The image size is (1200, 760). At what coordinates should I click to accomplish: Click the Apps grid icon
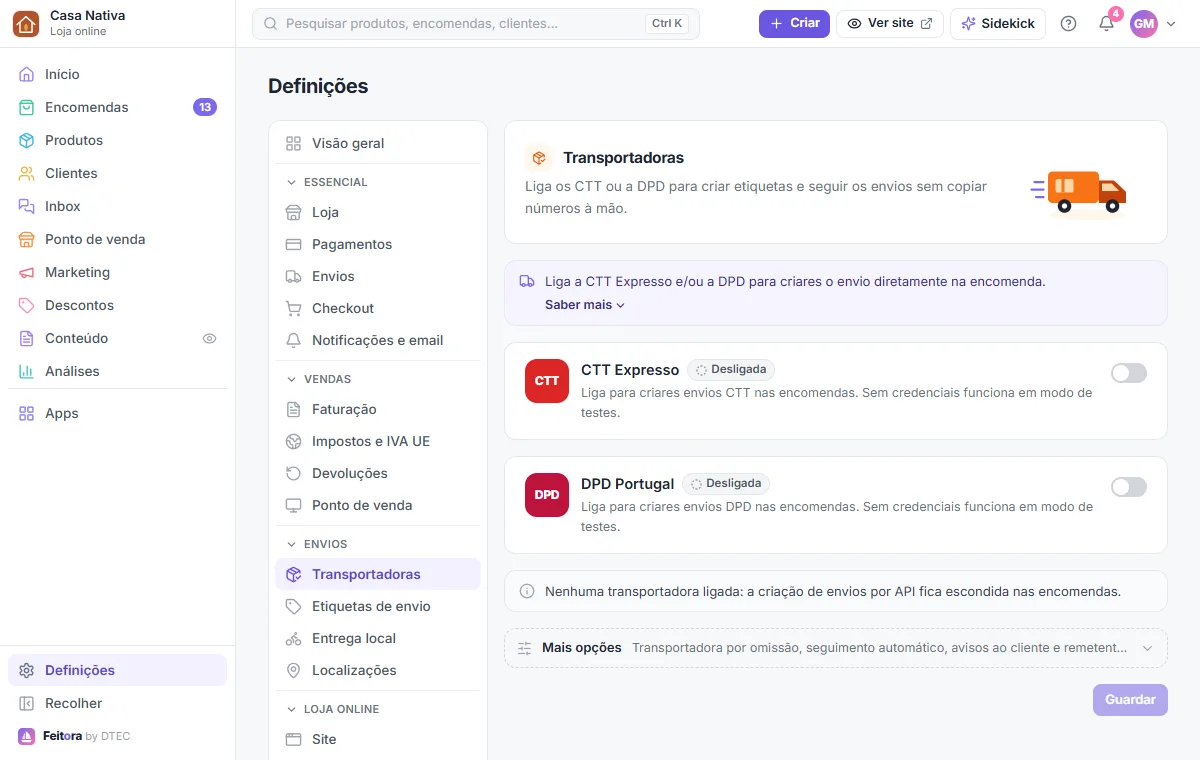tap(27, 413)
